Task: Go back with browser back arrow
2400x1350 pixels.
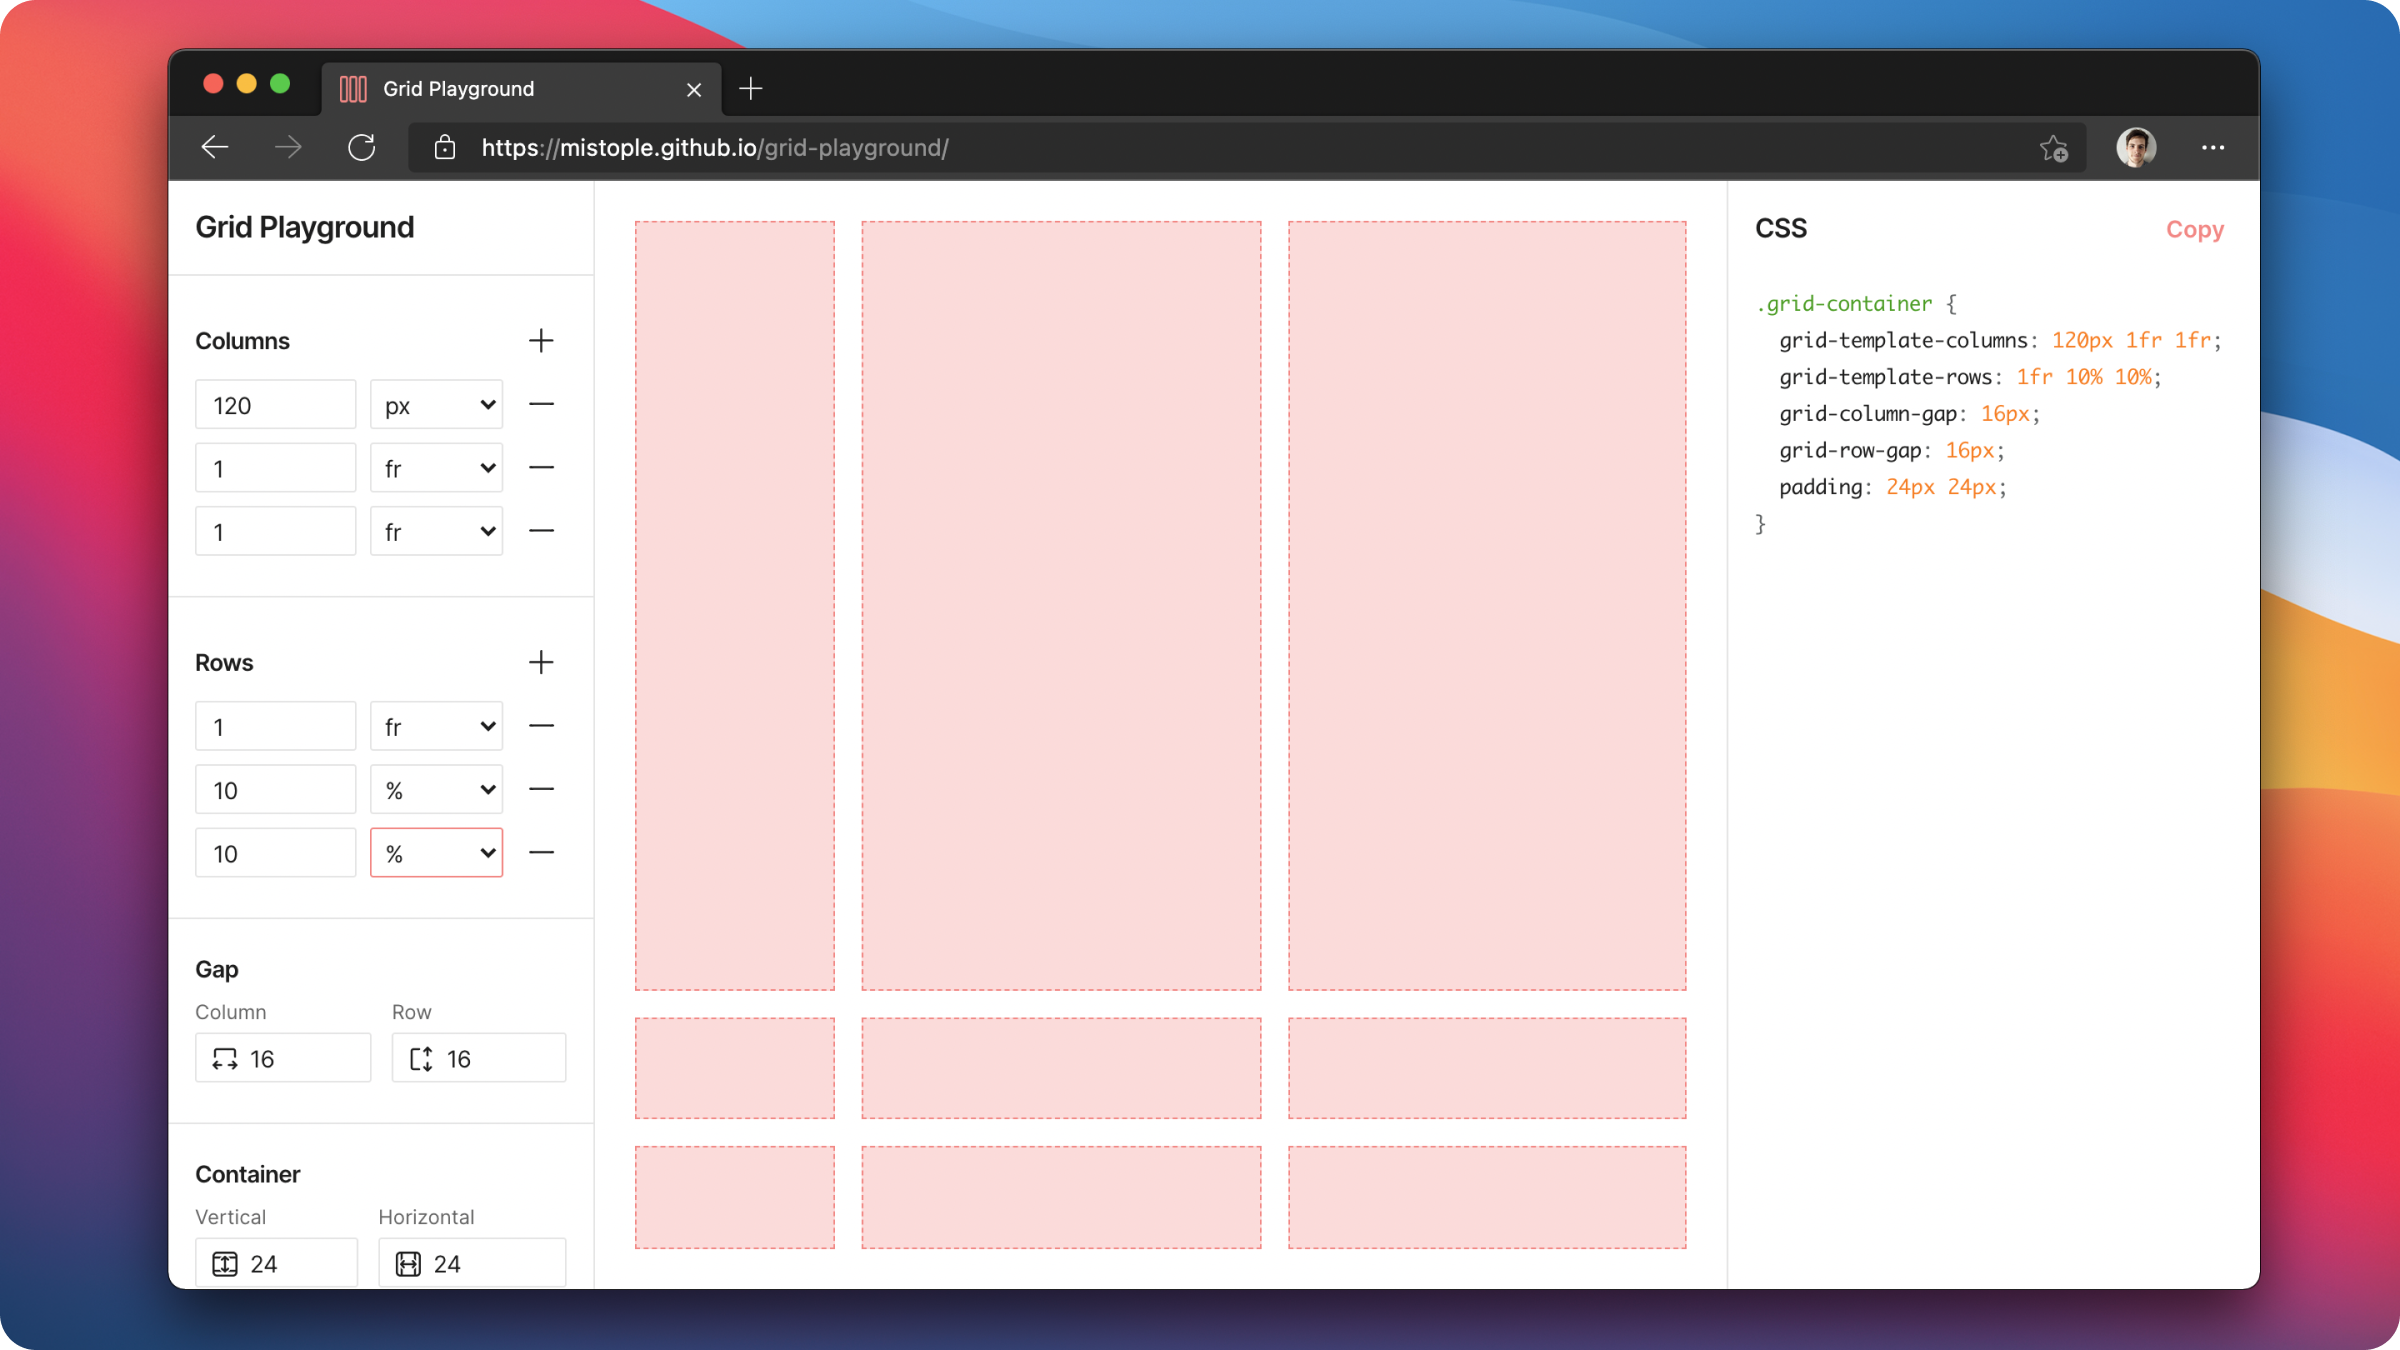Action: (x=215, y=148)
